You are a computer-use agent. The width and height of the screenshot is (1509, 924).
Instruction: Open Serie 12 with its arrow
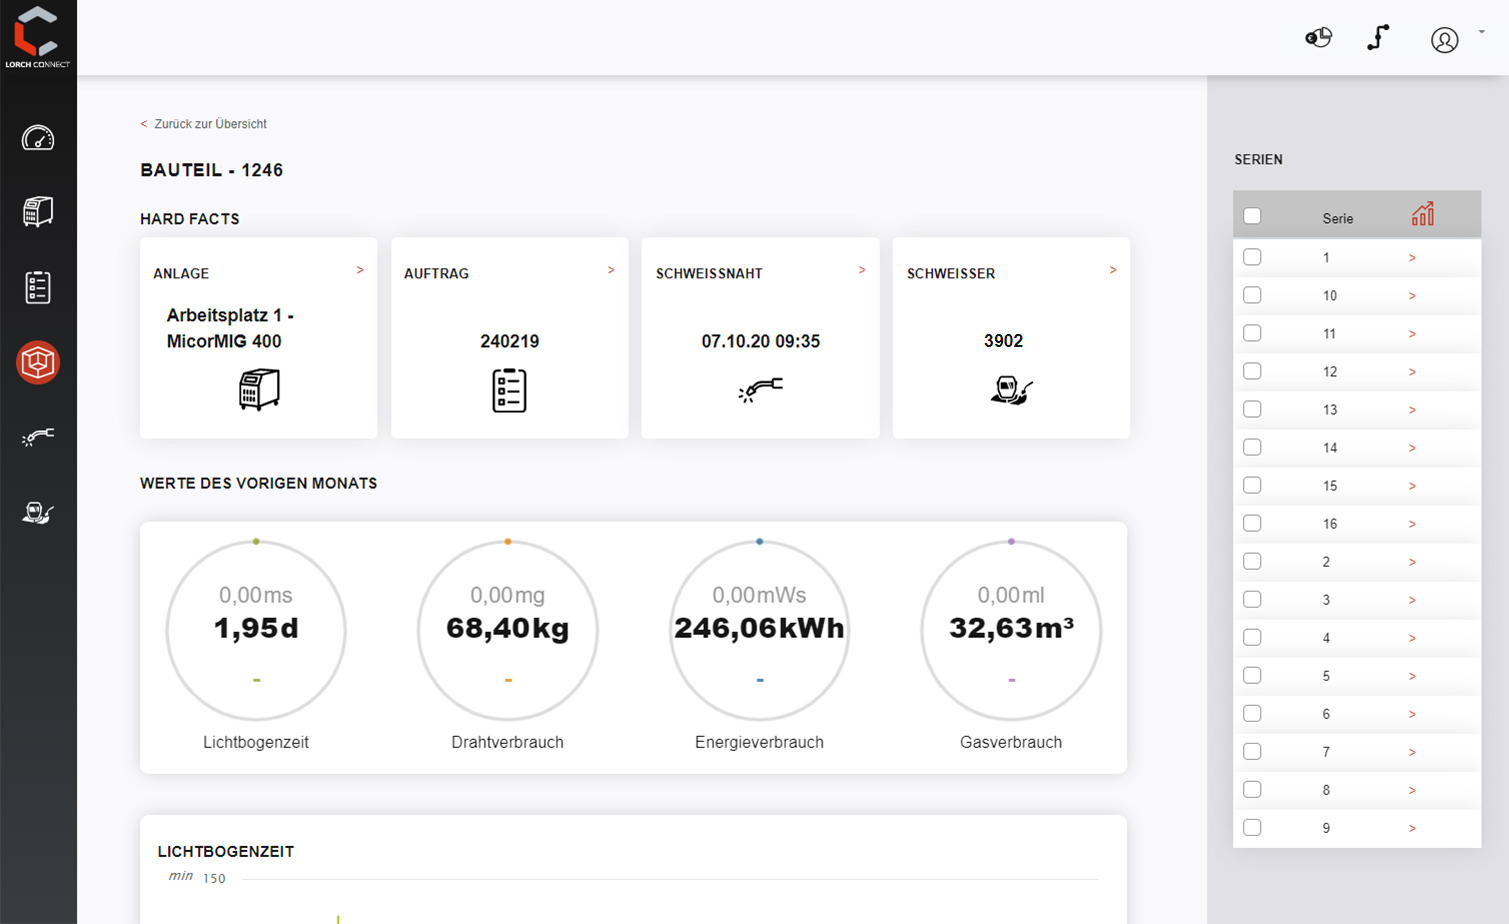tap(1412, 372)
